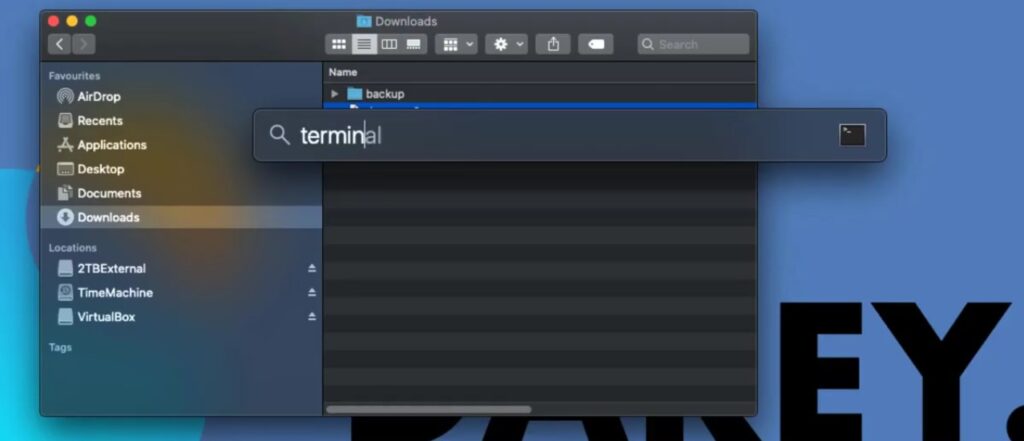1024x441 pixels.
Task: Go back using the Finder back arrow
Action: click(59, 44)
